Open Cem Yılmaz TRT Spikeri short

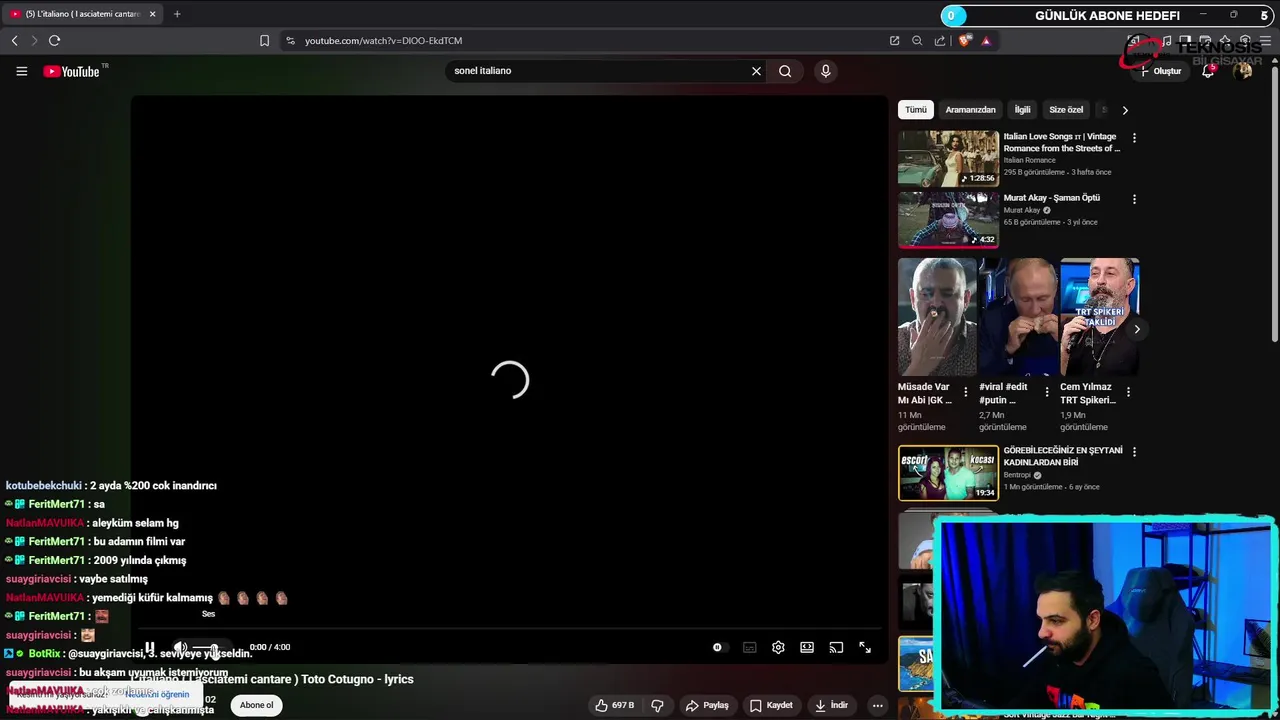1099,317
